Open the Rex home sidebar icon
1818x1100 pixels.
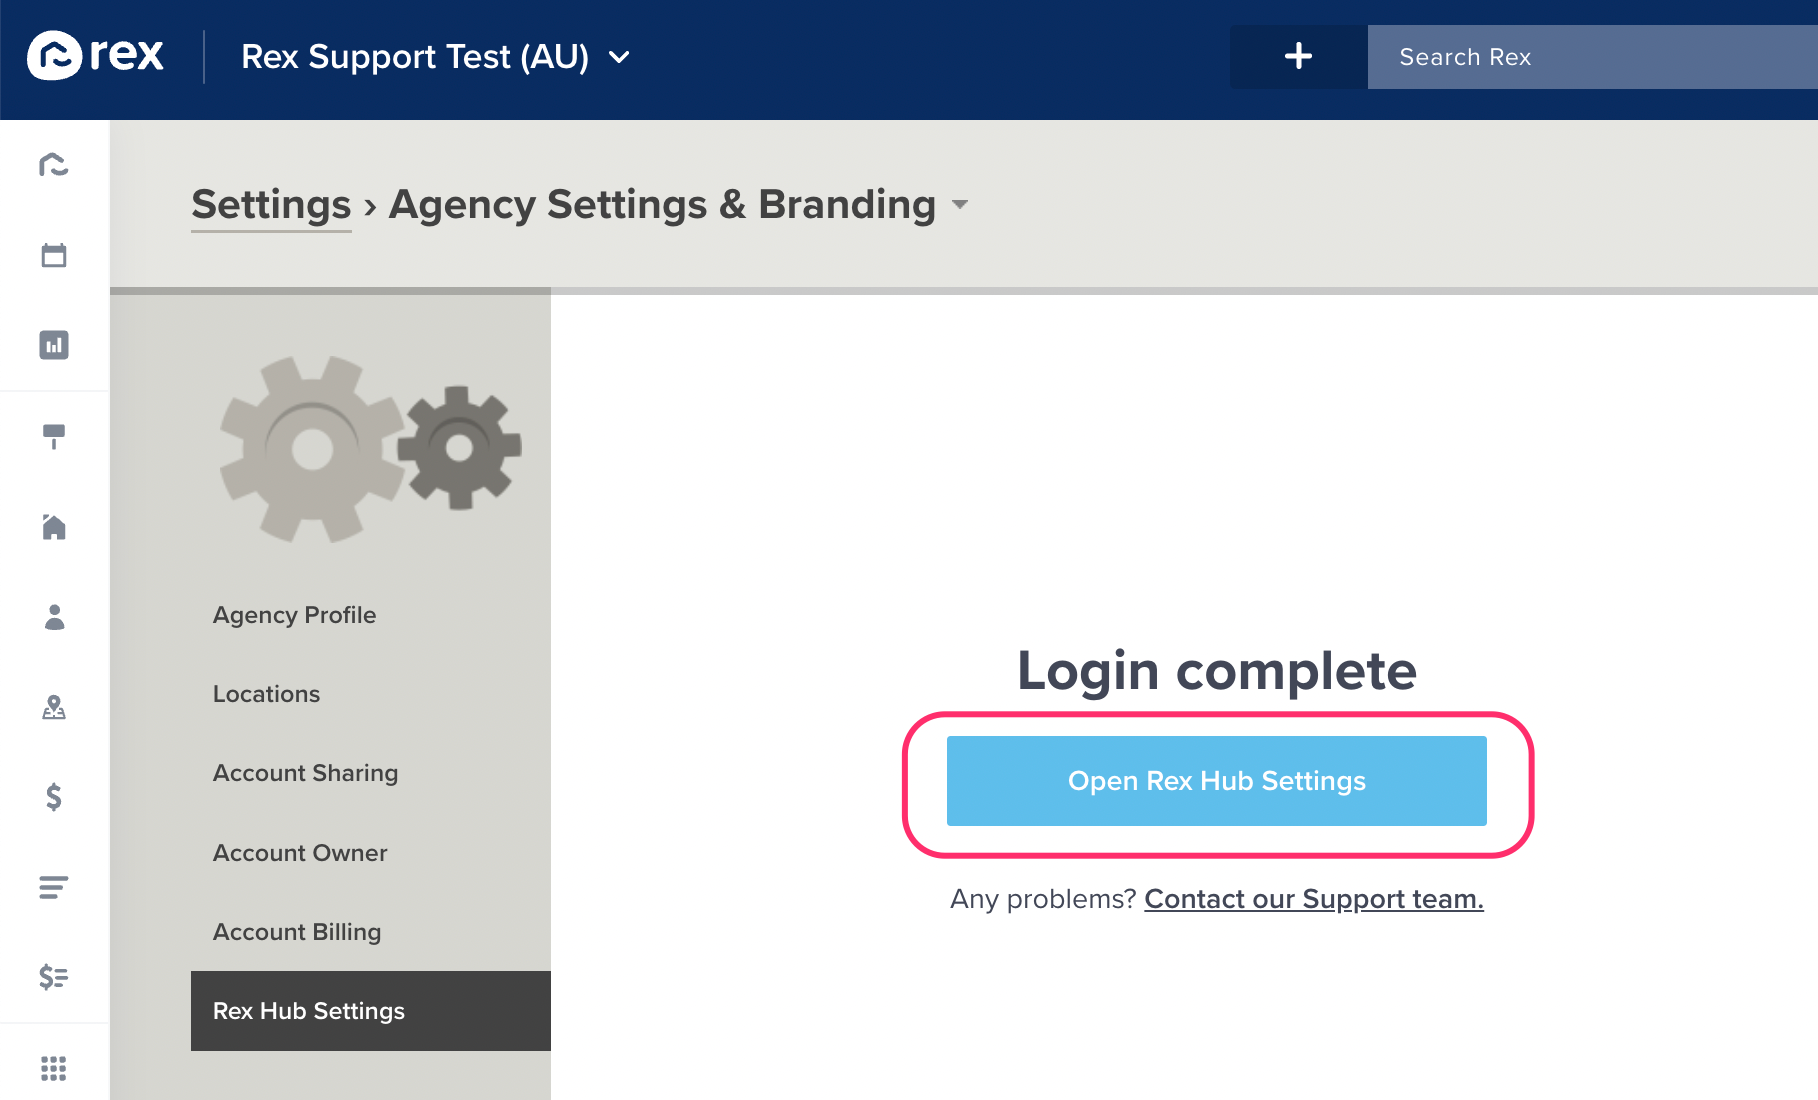[x=54, y=164]
